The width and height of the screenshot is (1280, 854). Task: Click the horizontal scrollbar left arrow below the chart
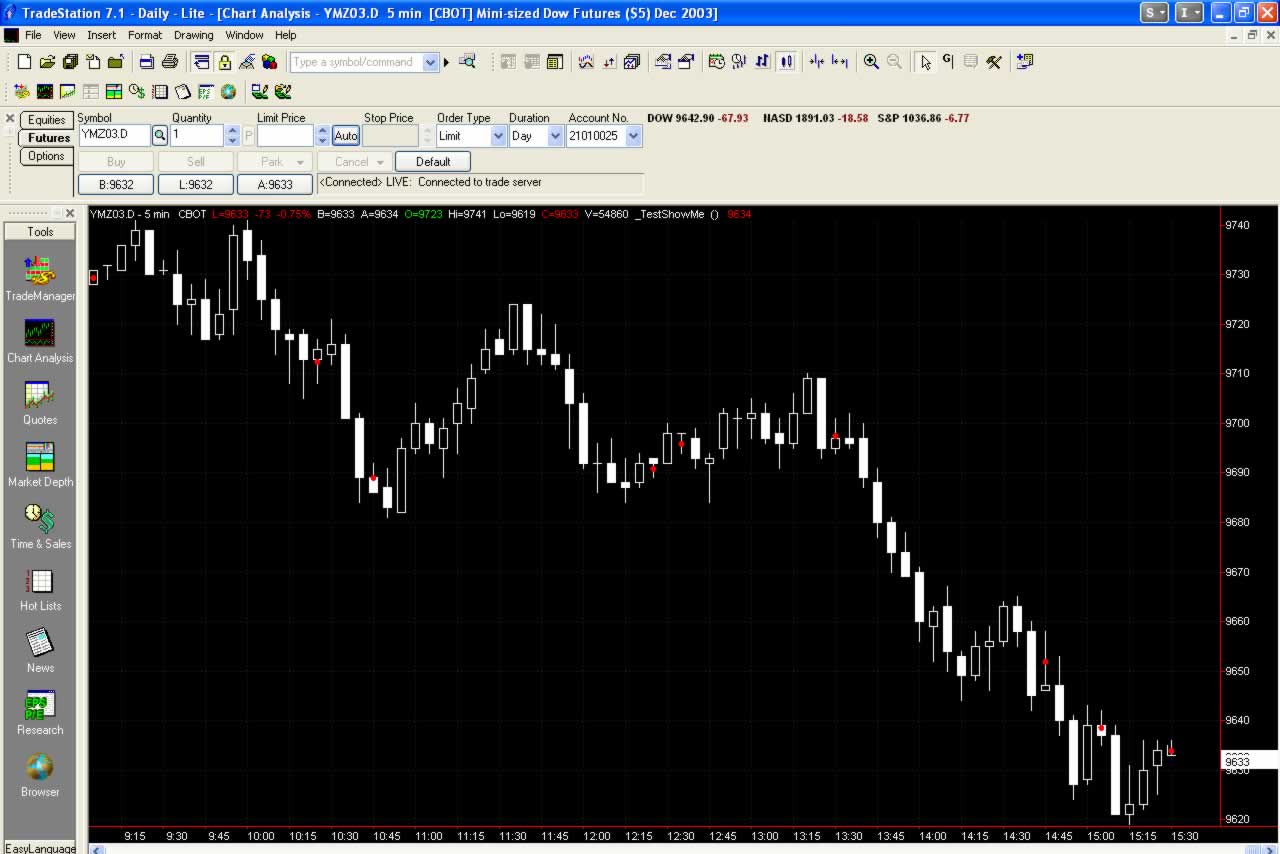coord(97,850)
